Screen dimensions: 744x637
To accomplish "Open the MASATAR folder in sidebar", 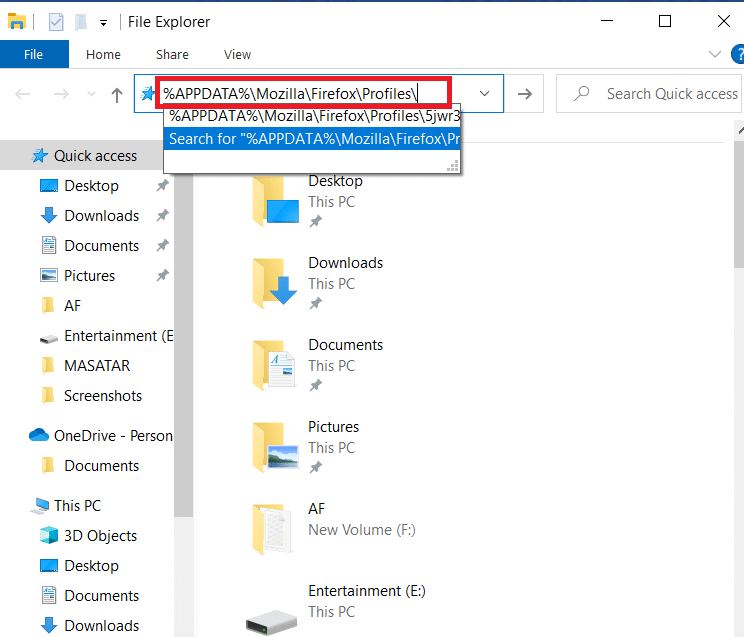I will coord(96,366).
